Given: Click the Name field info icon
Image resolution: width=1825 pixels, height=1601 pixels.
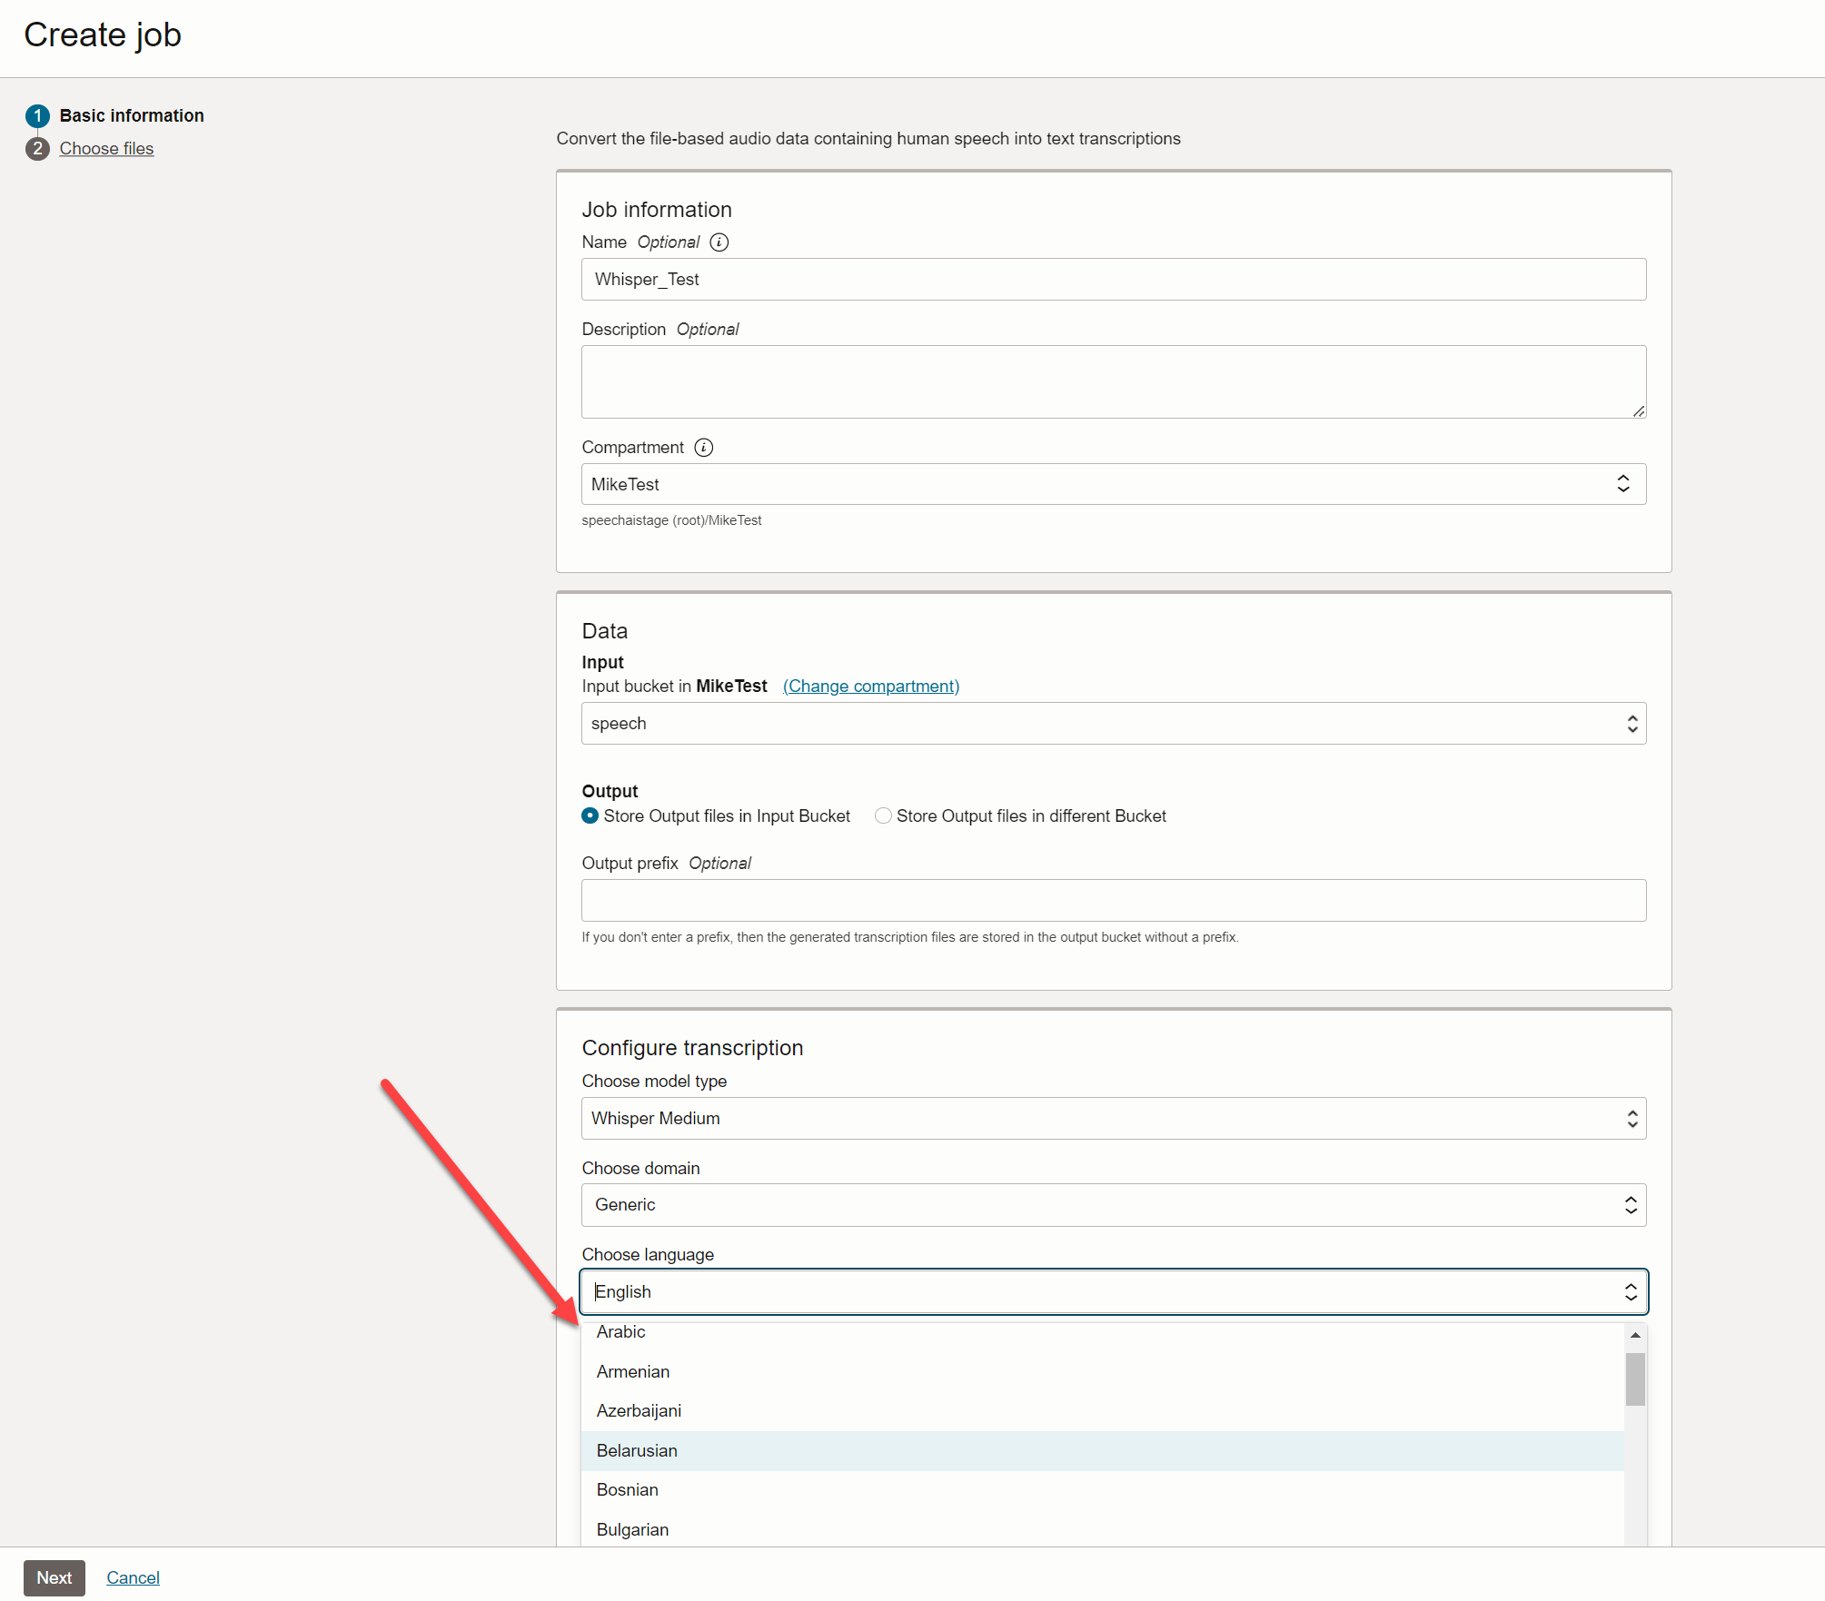Looking at the screenshot, I should click(x=719, y=242).
